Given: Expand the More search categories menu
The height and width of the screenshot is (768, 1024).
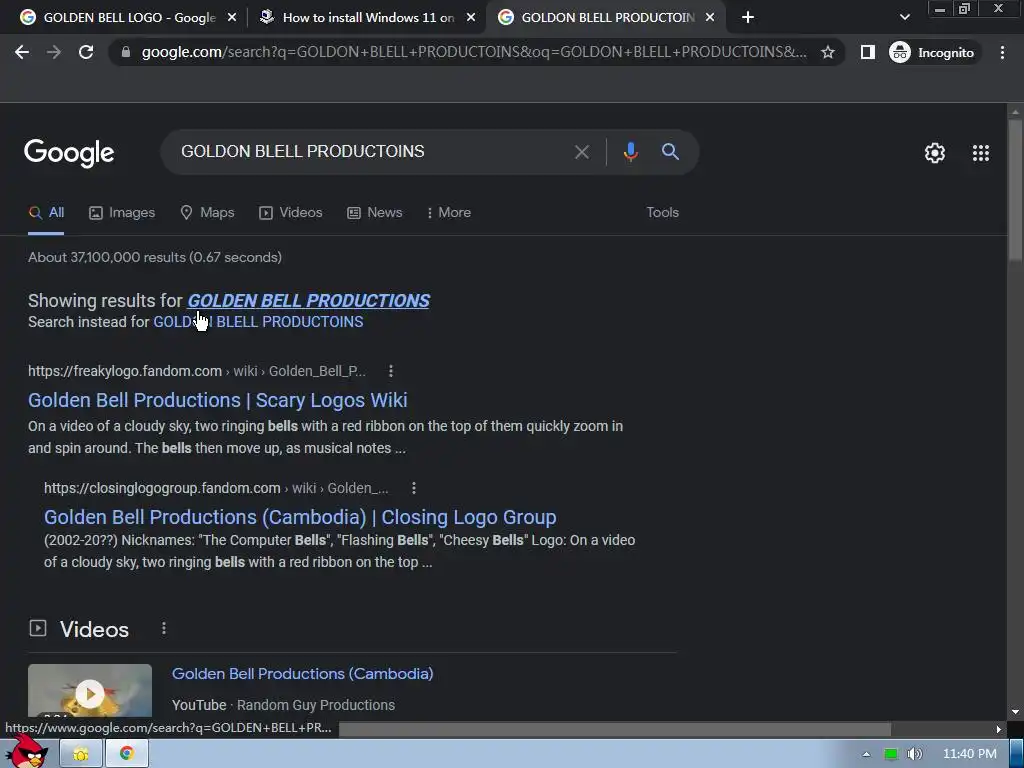Looking at the screenshot, I should 448,213.
